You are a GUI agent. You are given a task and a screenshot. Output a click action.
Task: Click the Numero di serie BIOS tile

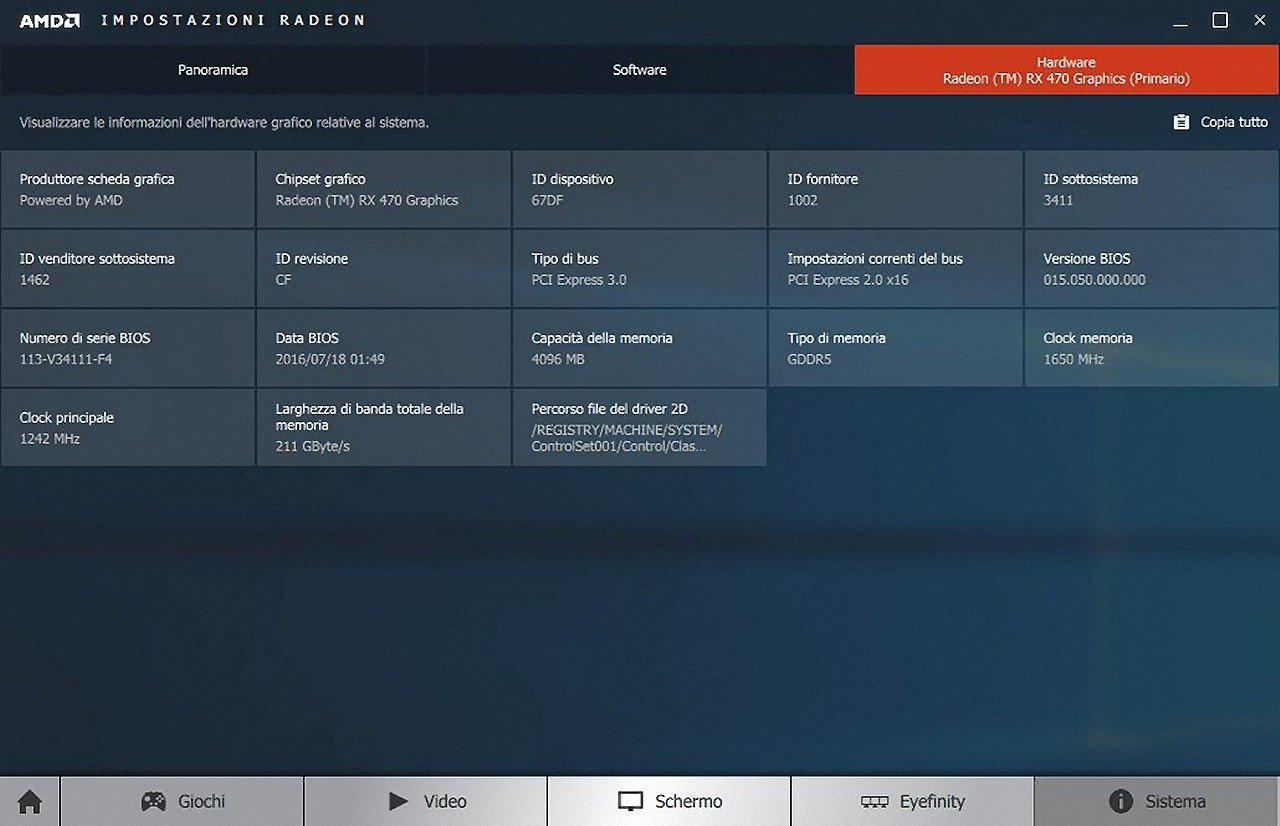[x=128, y=348]
